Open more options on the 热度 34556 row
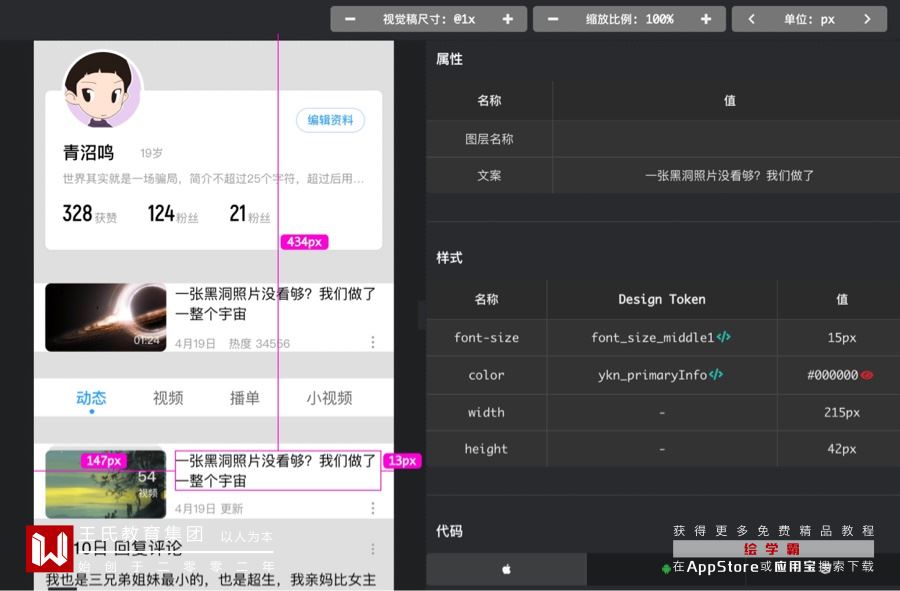This screenshot has width=900, height=591. (x=373, y=343)
